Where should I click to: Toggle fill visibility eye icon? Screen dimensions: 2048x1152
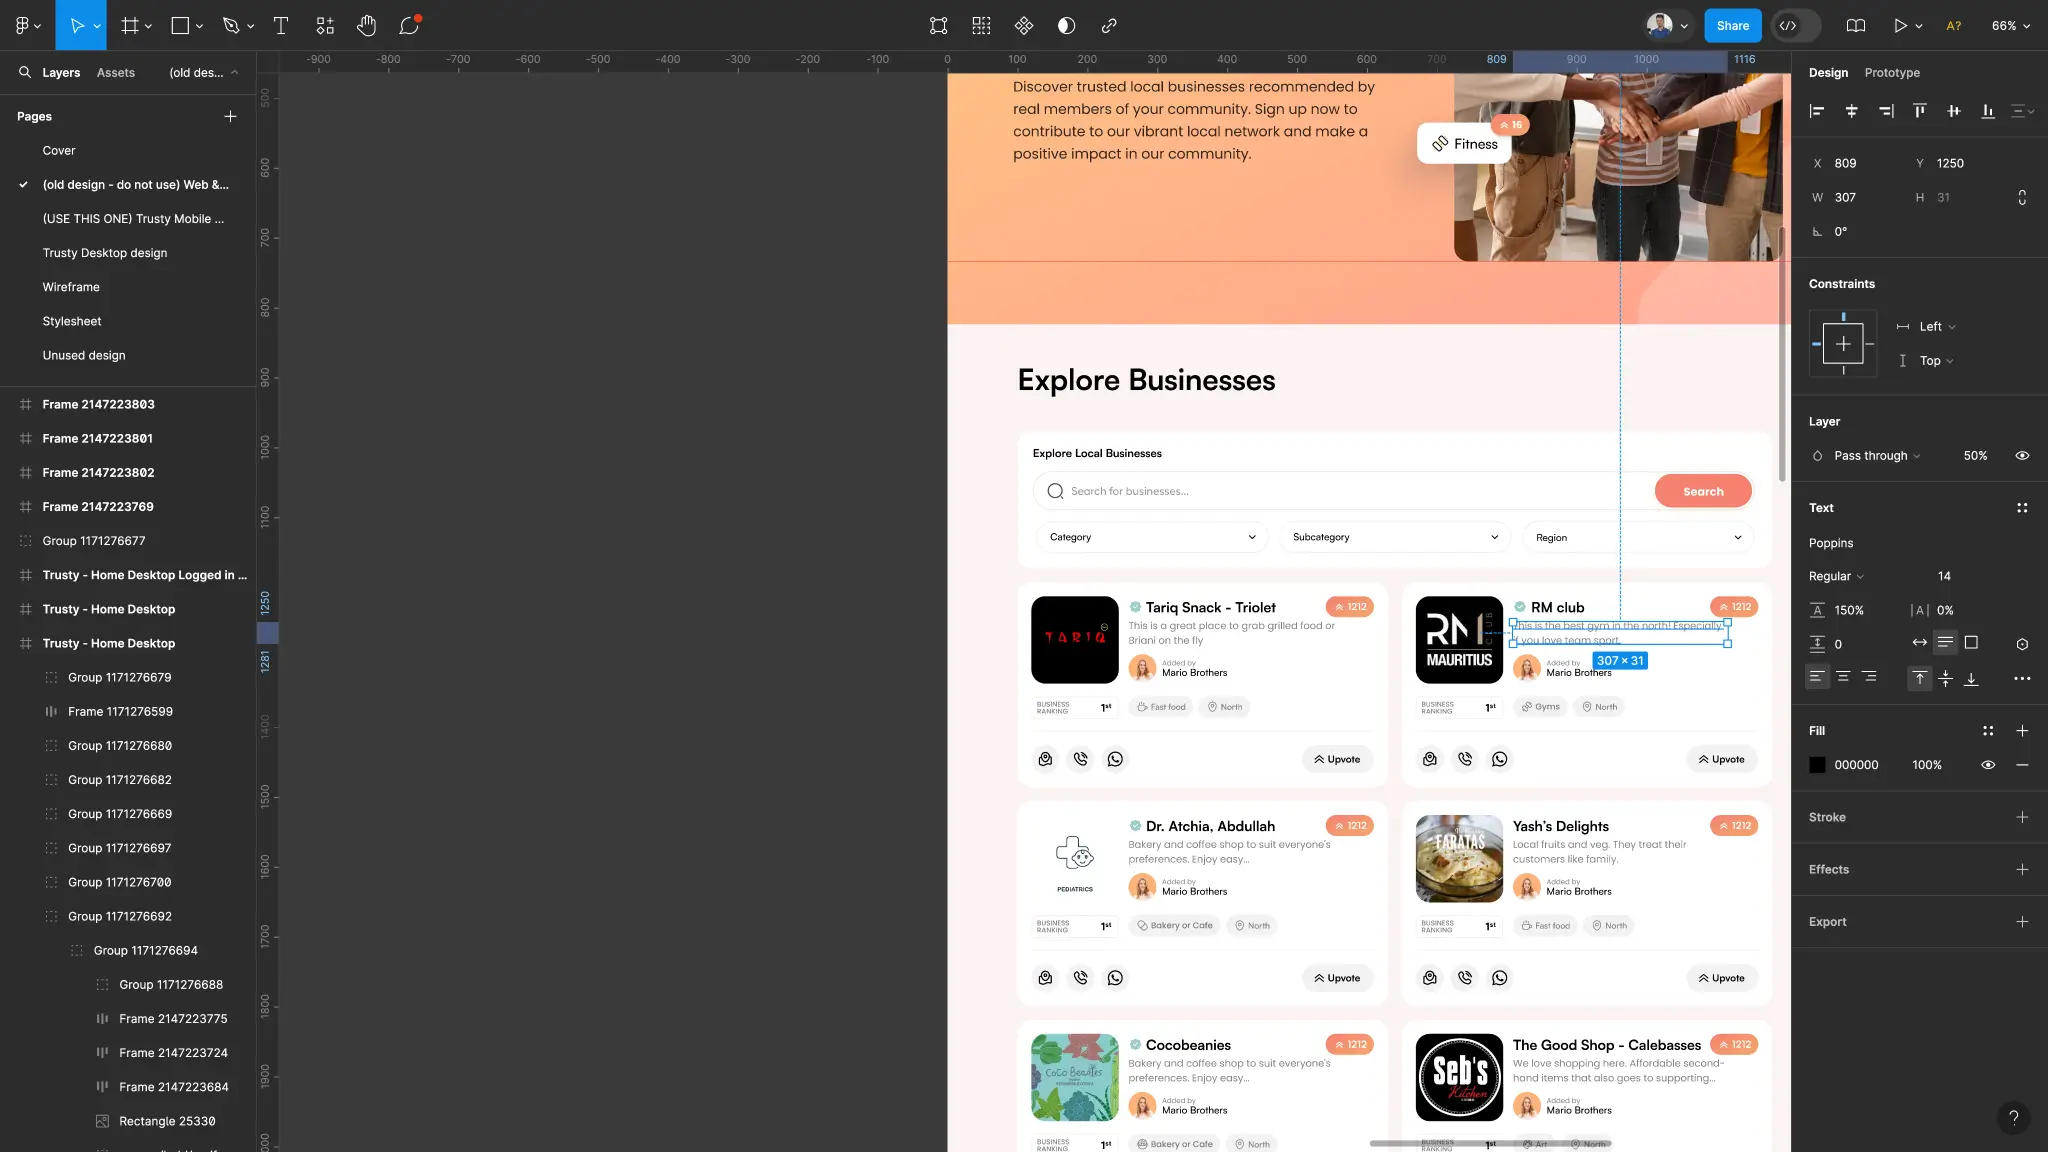click(1988, 765)
